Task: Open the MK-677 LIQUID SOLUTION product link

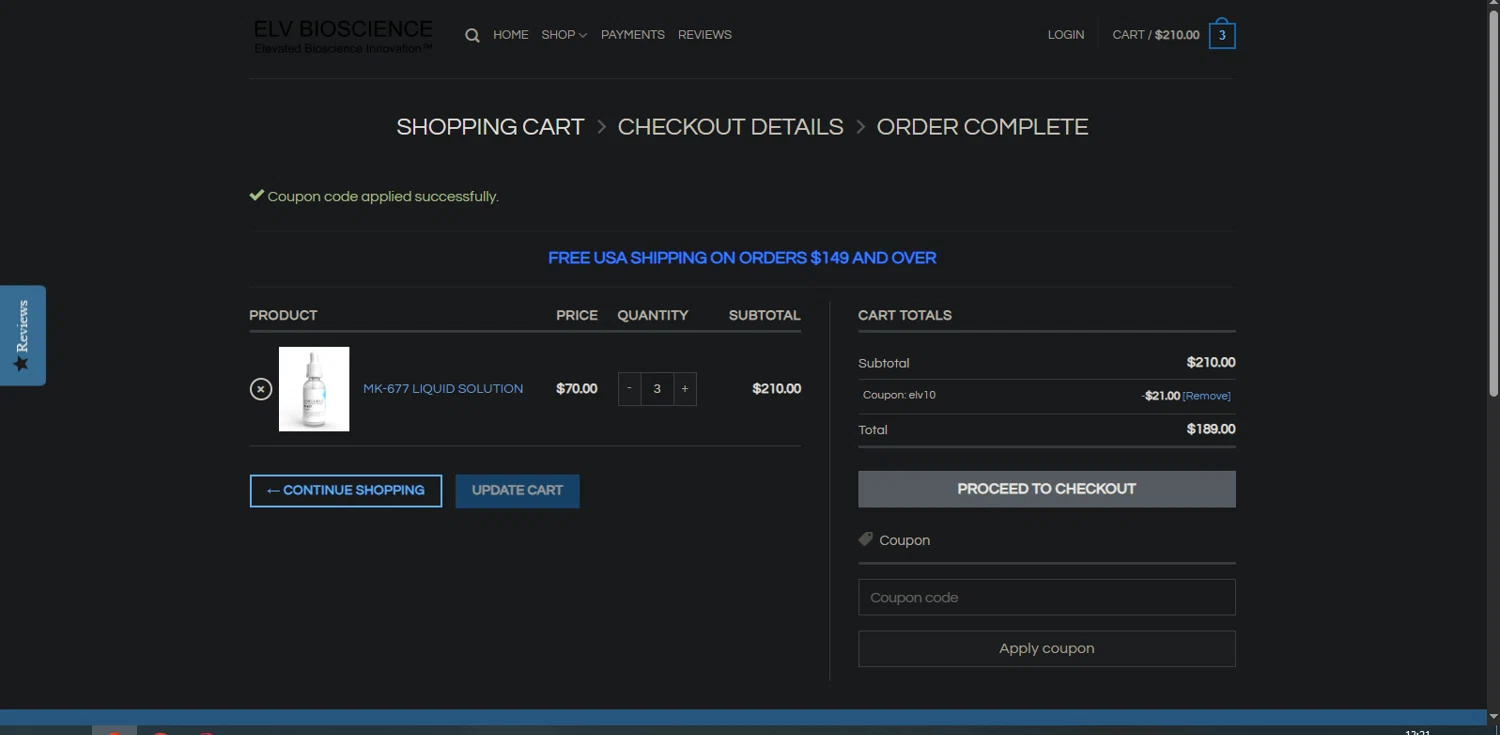Action: click(443, 389)
